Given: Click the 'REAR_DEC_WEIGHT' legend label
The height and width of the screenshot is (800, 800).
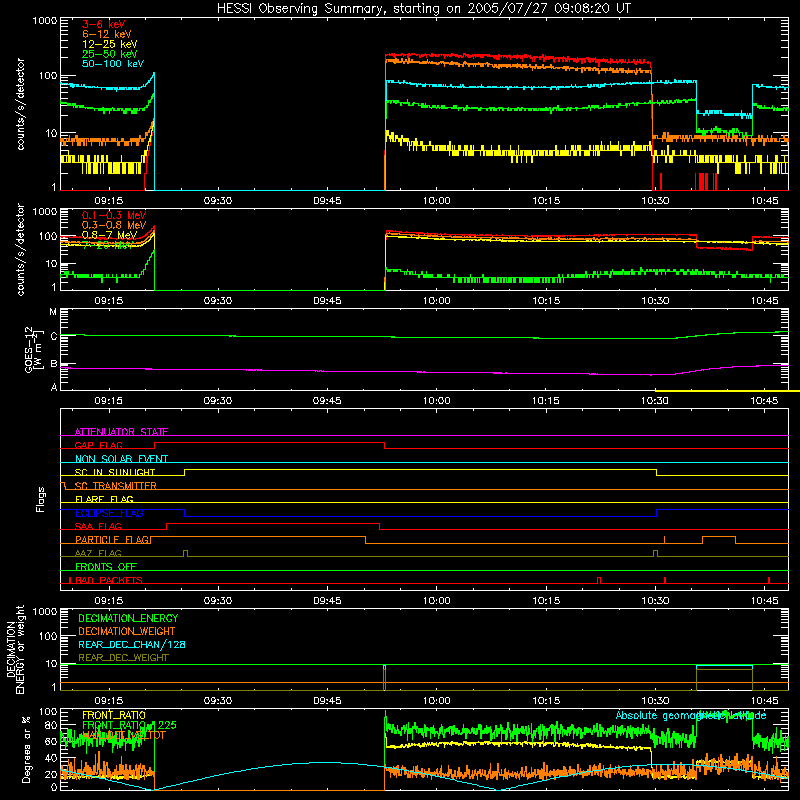Looking at the screenshot, I should [x=123, y=658].
